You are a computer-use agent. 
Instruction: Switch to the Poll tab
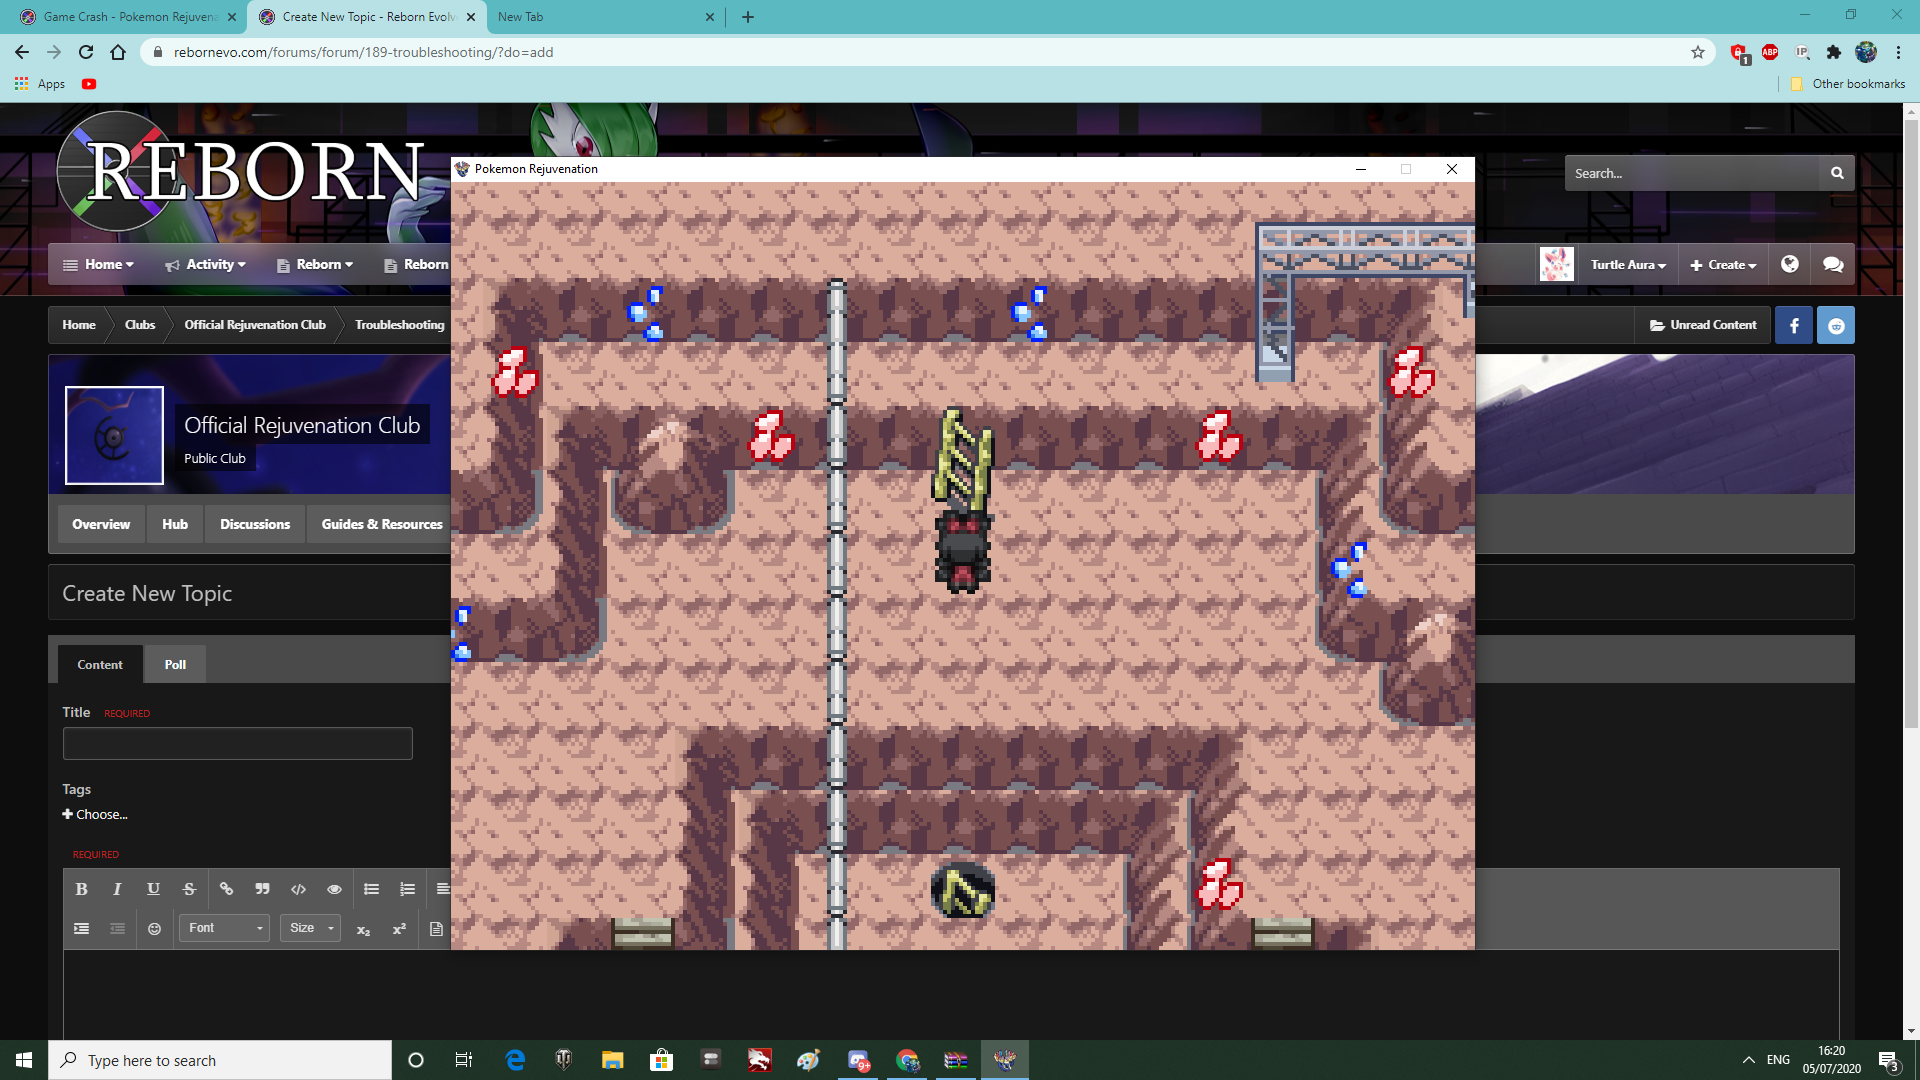click(x=175, y=664)
